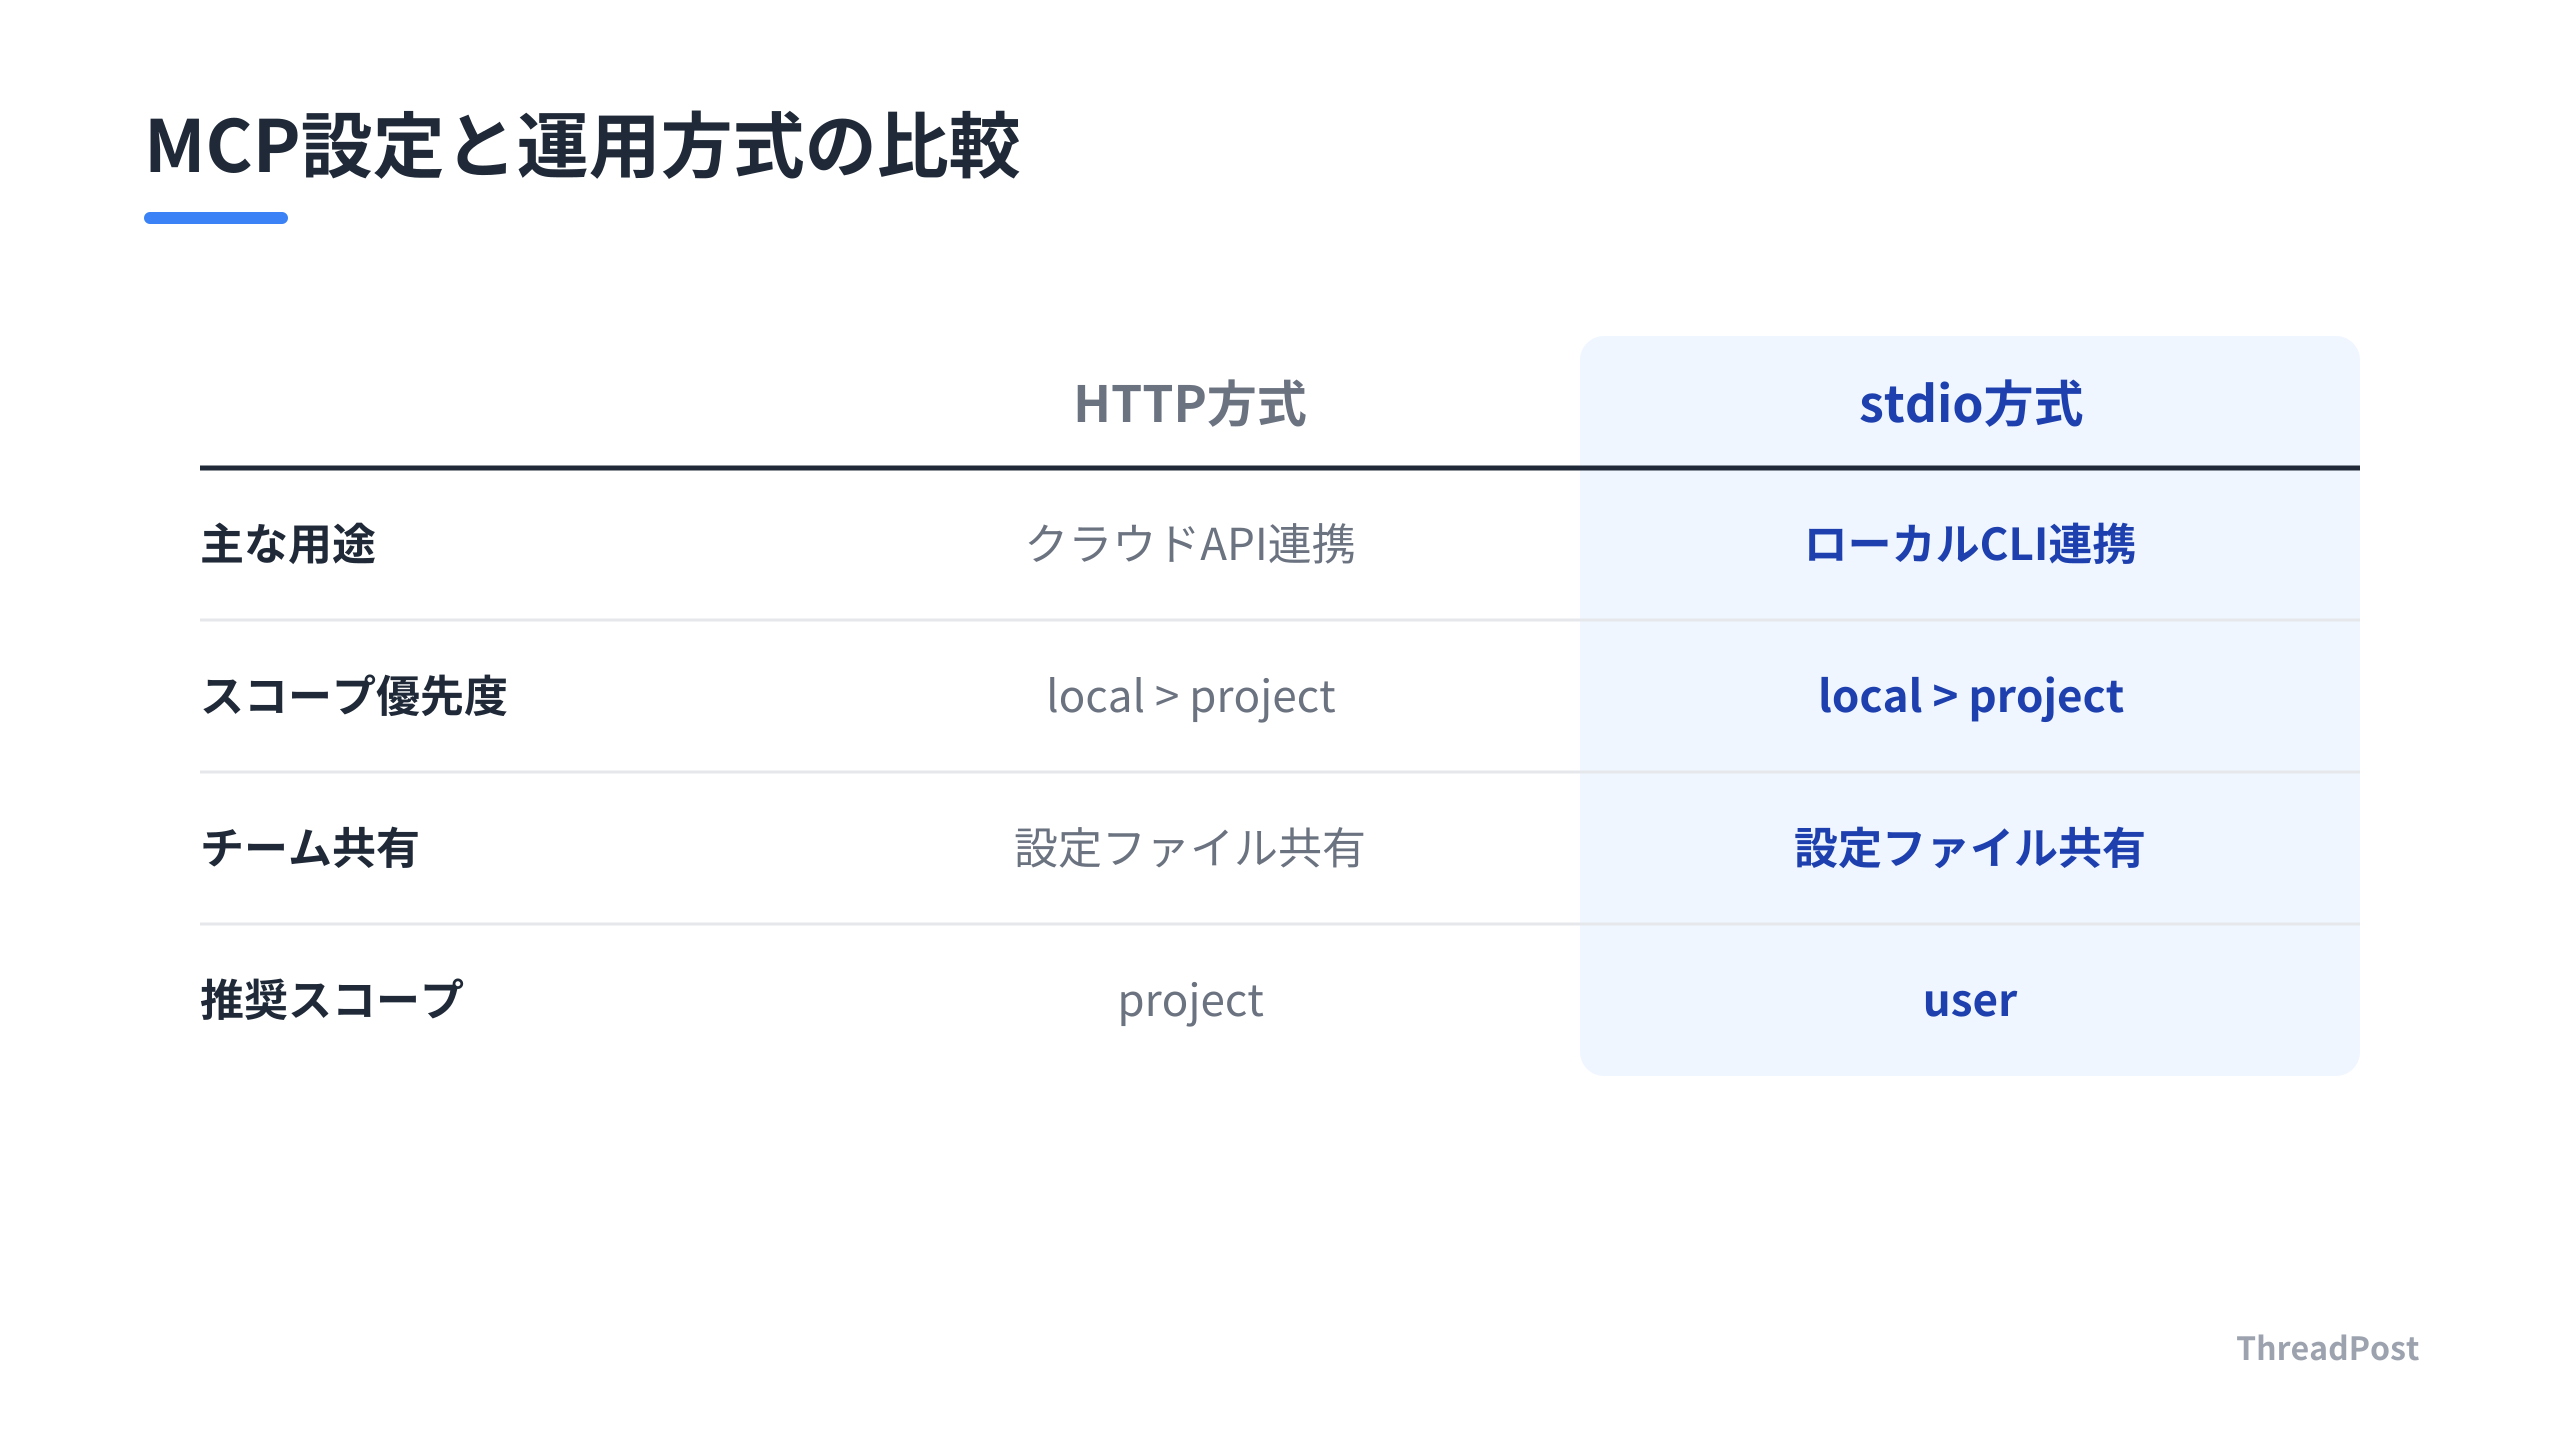Select the クラウドAPI連携 cell
2560x1440 pixels.
coord(1190,544)
